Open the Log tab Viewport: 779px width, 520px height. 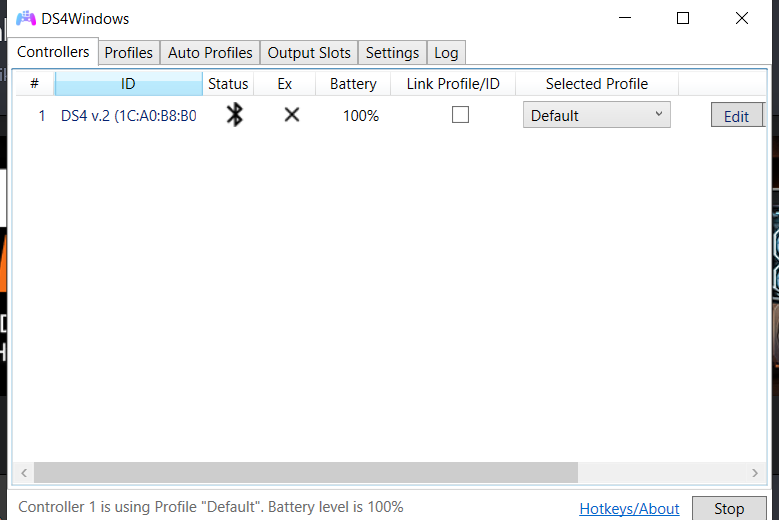446,53
